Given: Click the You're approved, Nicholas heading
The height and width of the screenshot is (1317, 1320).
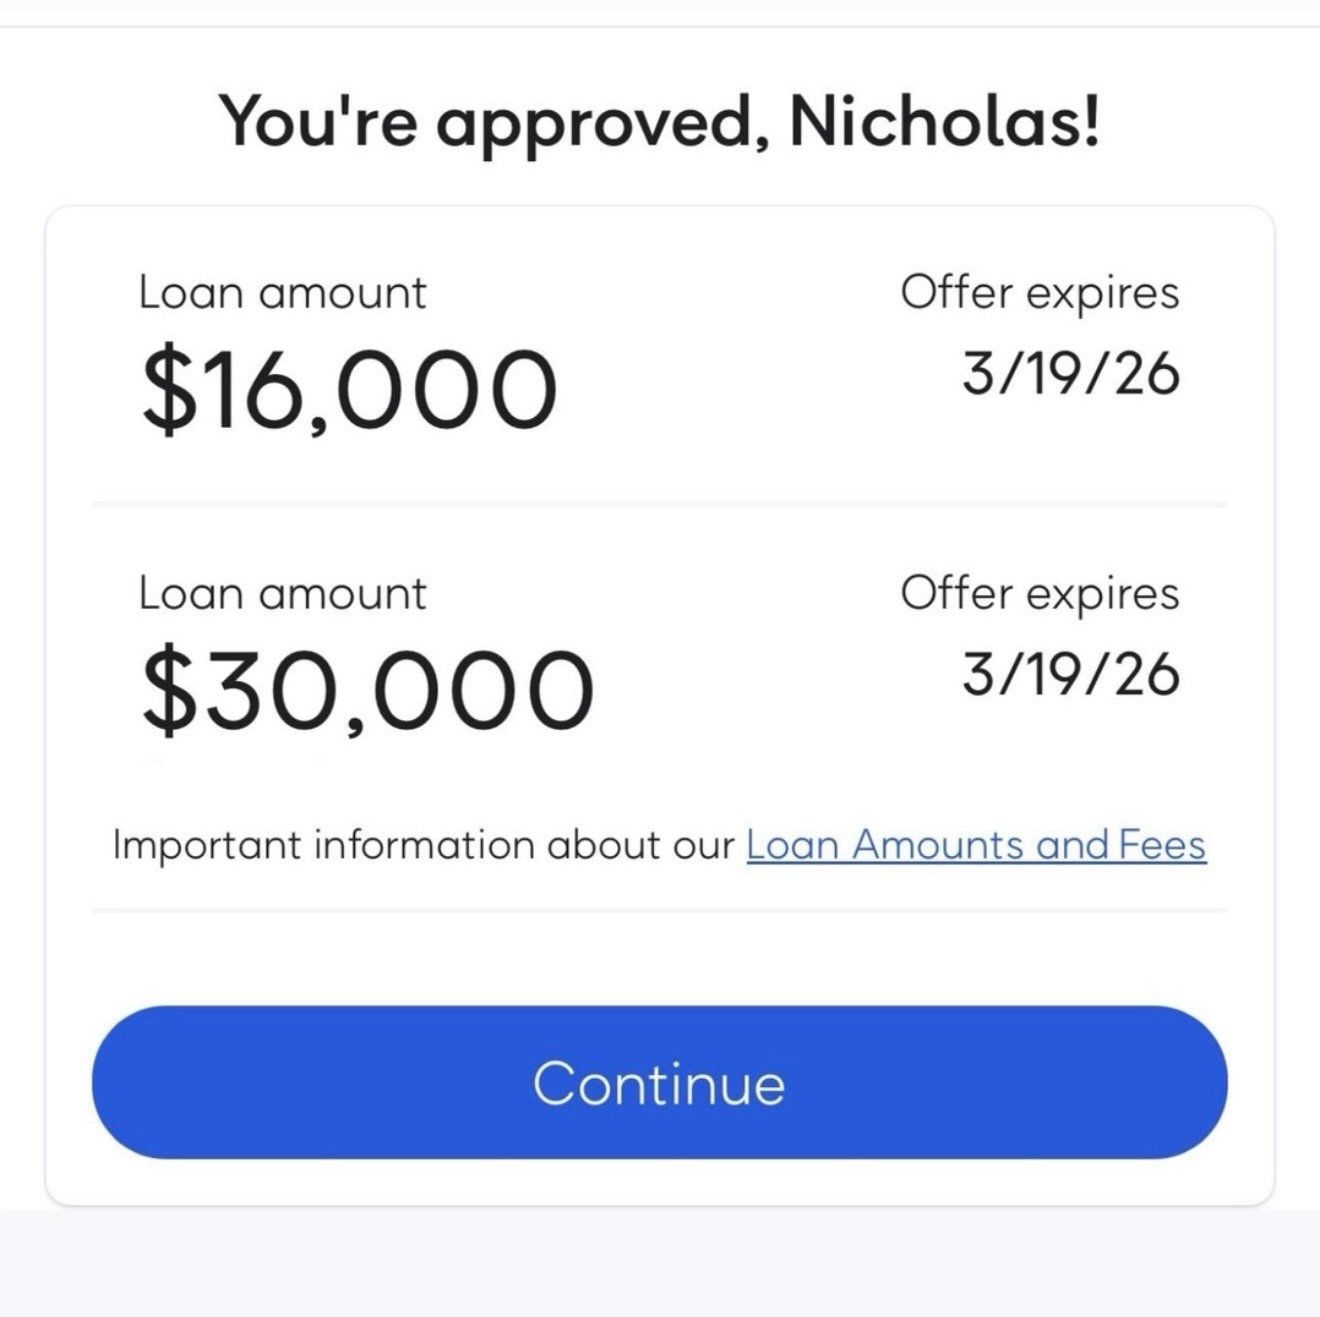Looking at the screenshot, I should (x=660, y=120).
